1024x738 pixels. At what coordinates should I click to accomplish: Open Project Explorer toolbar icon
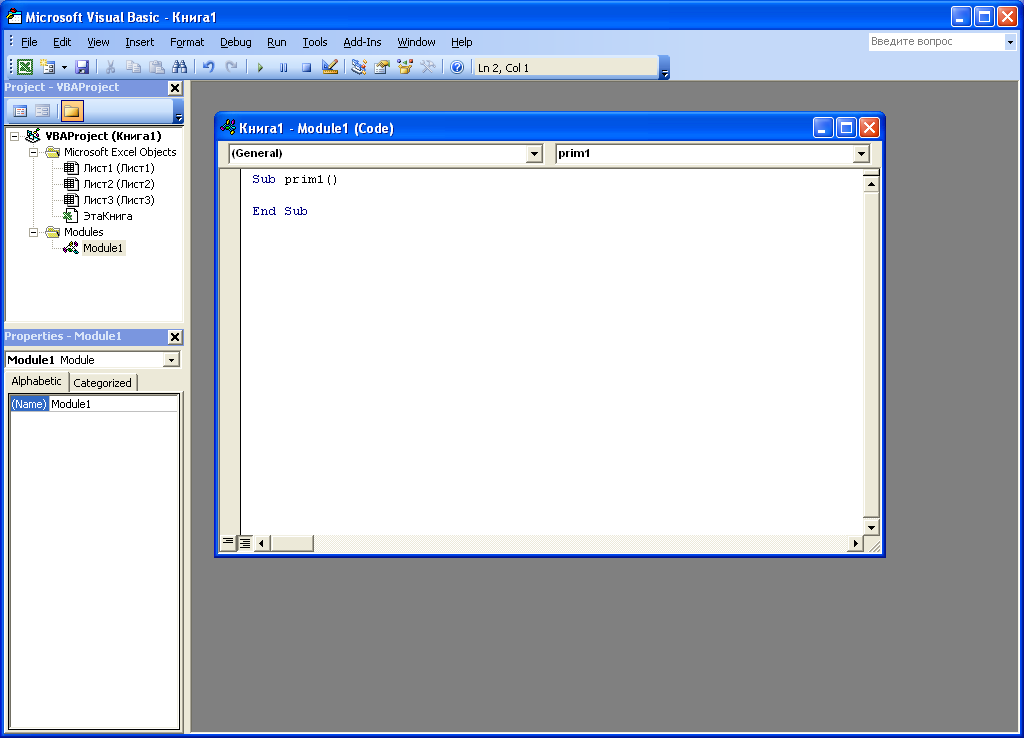point(359,67)
